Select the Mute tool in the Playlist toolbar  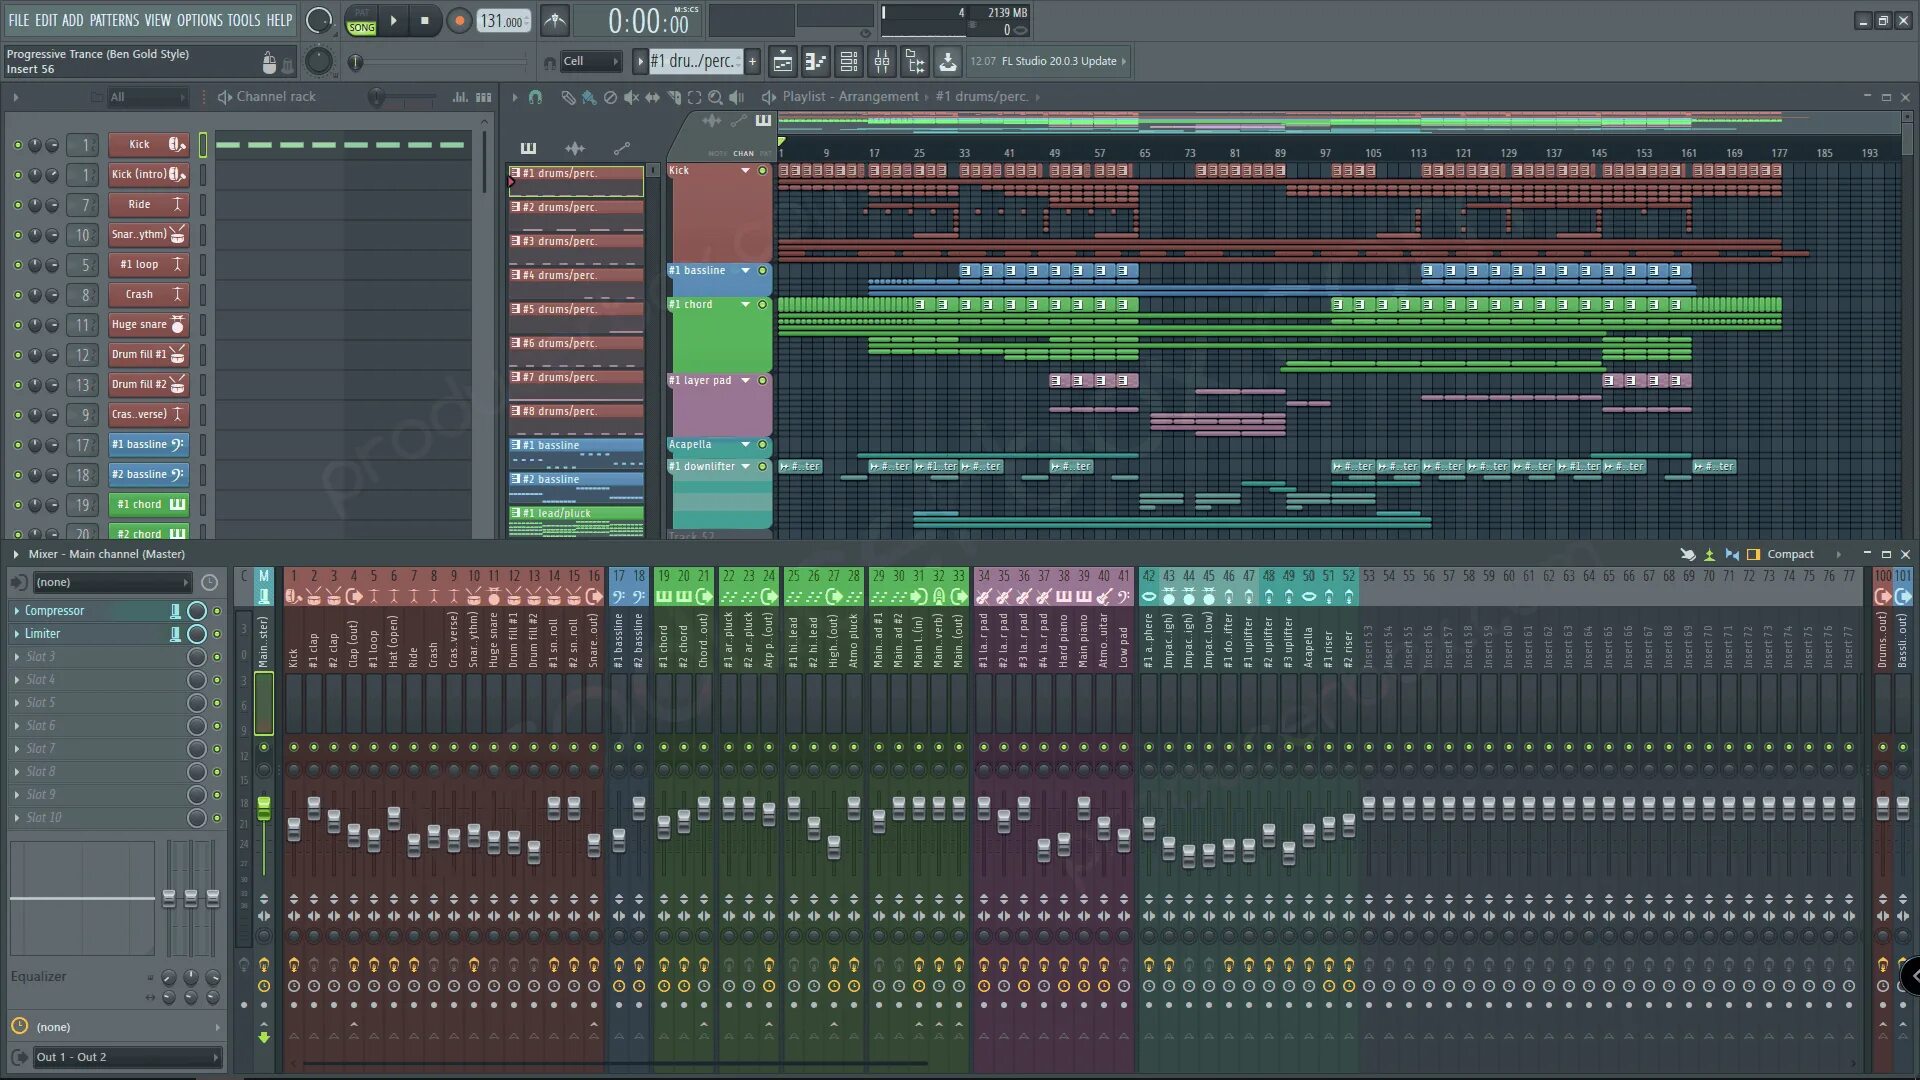[631, 97]
